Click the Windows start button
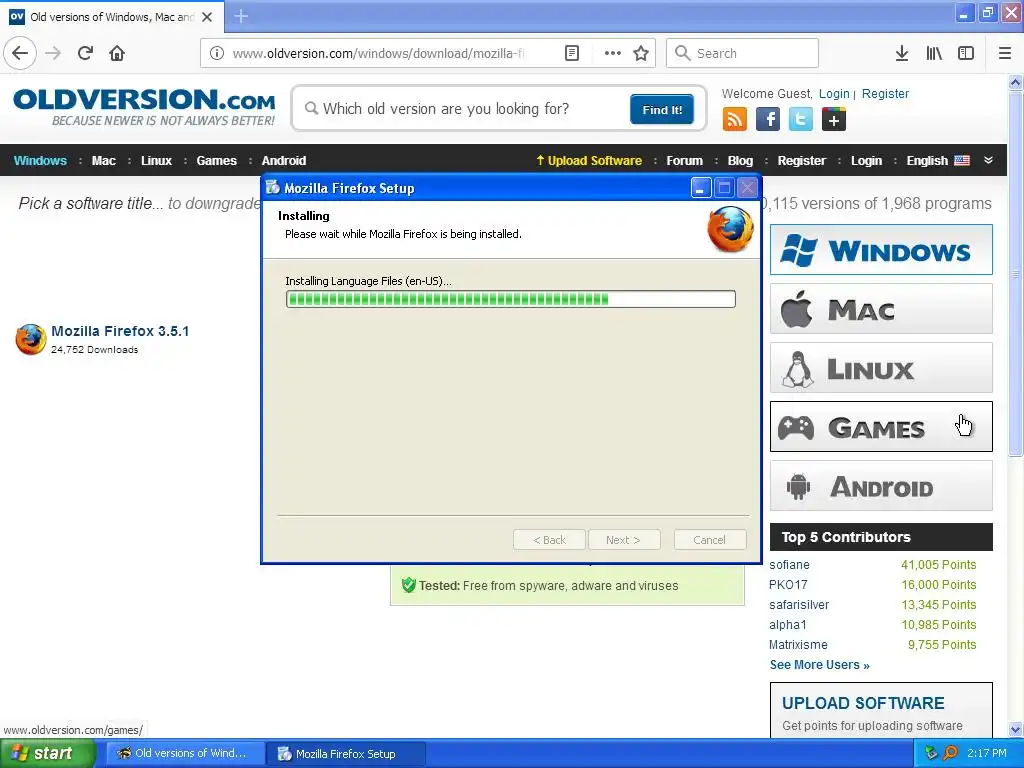 tap(48, 753)
